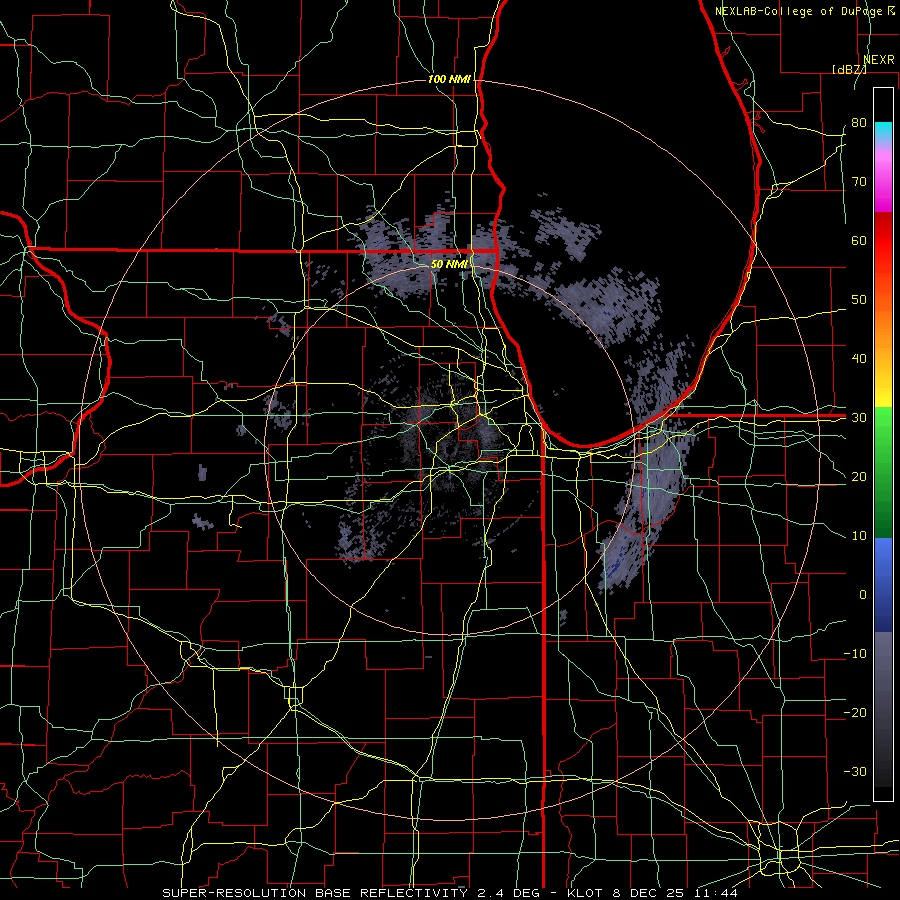Click the 40 value on the dBZ scale
Screen dimensions: 900x900
(859, 359)
